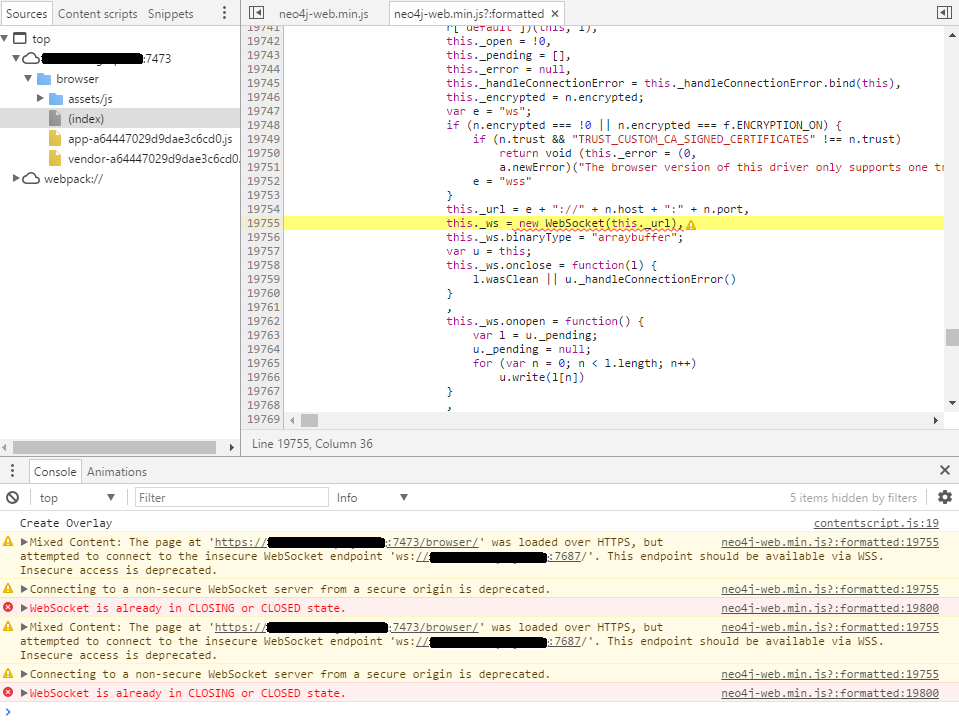Open last neo4j-web.min.js?:formatted:19800 link

829,693
